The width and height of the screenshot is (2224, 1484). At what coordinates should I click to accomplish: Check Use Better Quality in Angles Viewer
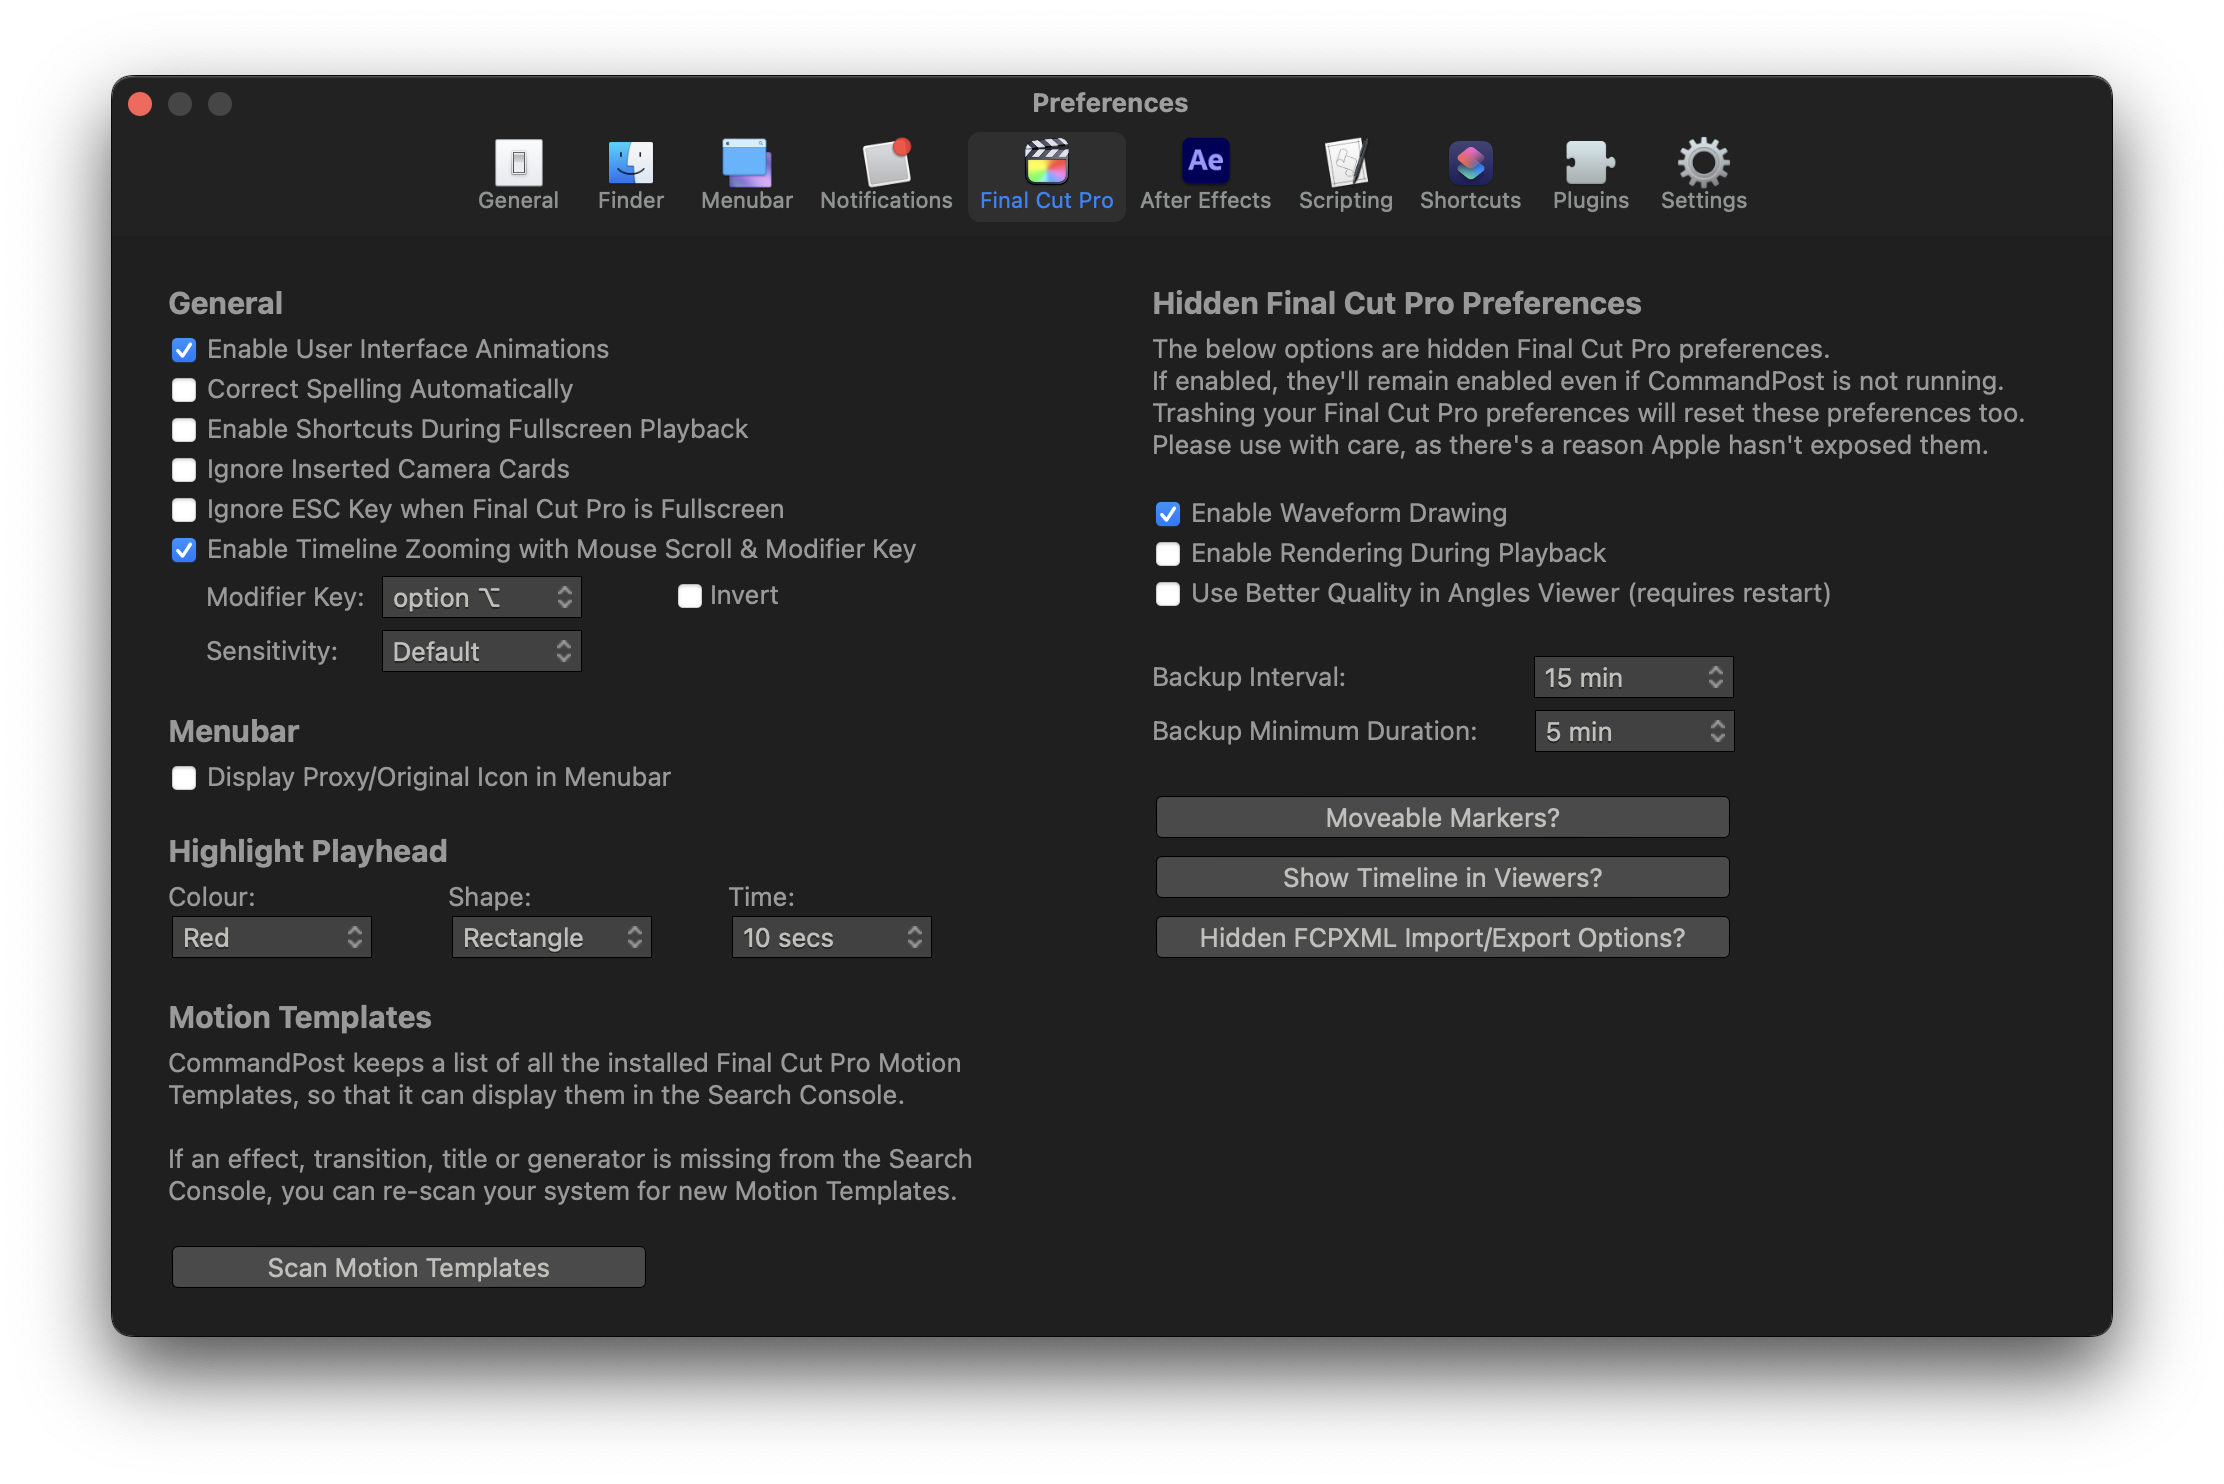(1168, 594)
